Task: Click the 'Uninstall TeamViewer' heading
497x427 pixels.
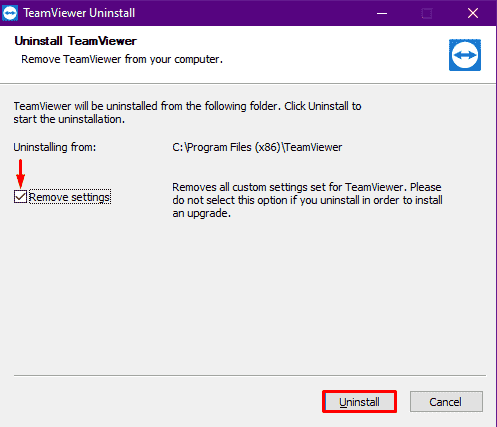Action: [76, 41]
